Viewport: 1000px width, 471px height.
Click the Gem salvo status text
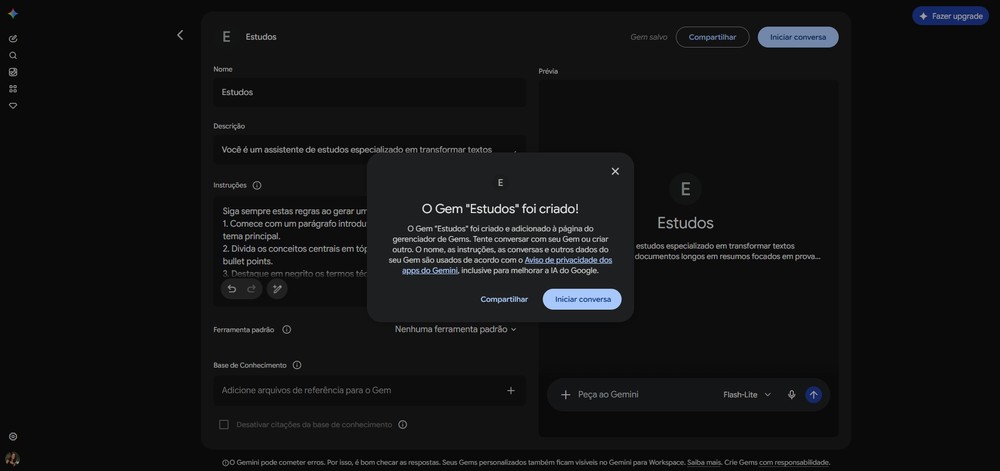tap(649, 37)
